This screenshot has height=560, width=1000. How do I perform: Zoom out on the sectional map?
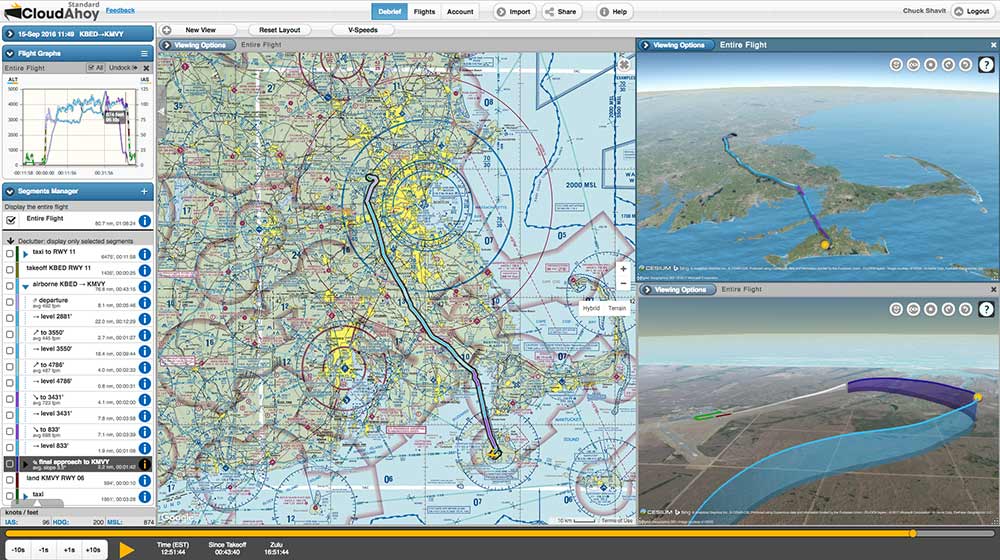tap(623, 284)
